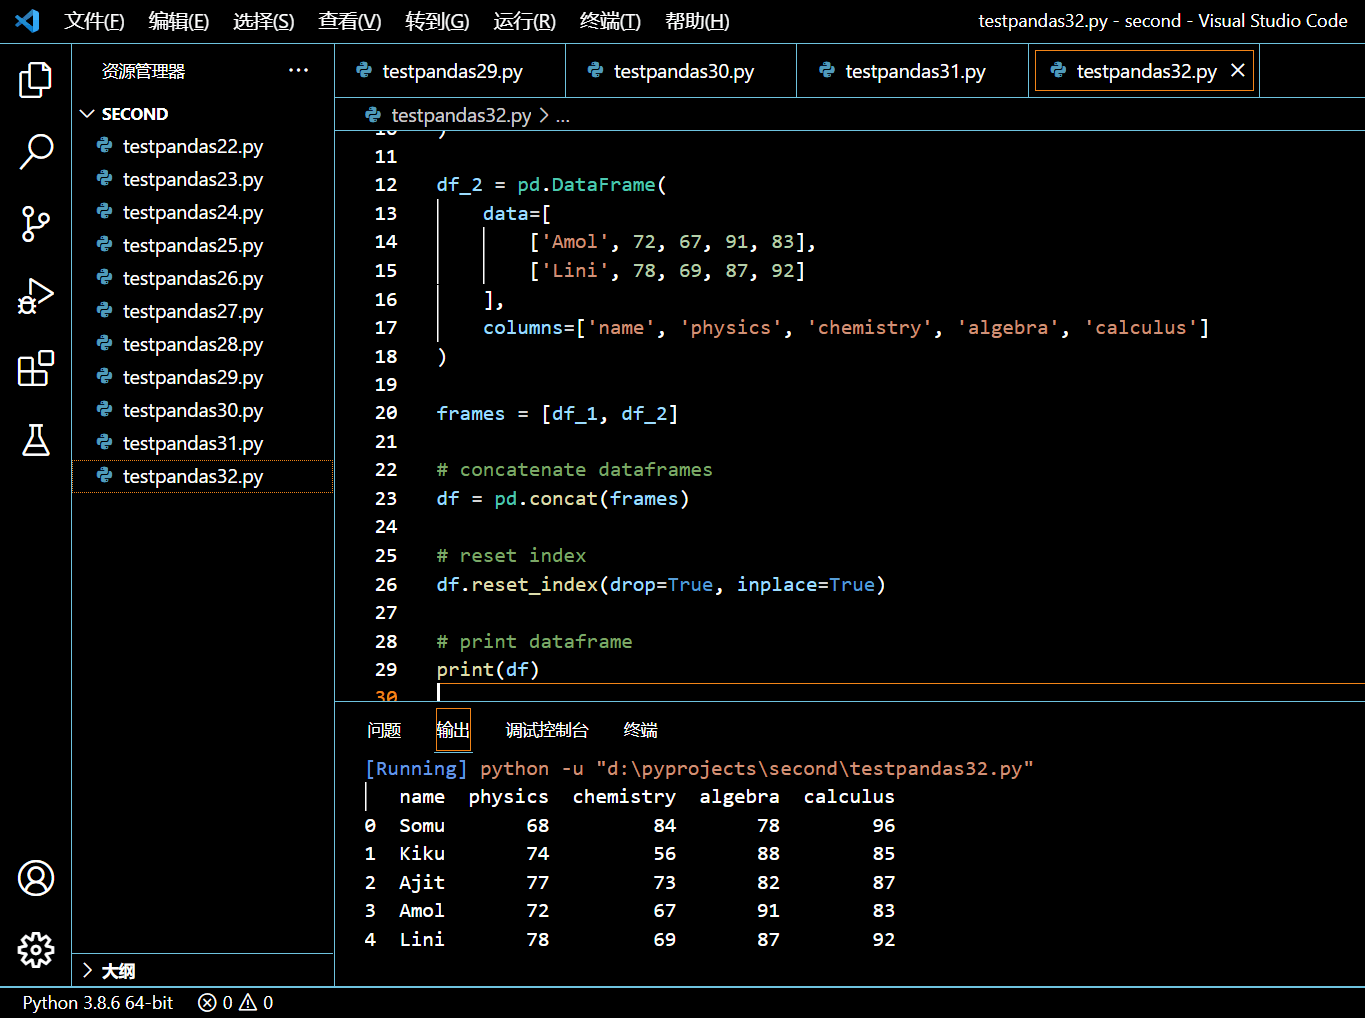
Task: Open testpandas22.py in explorer
Action: [x=203, y=146]
